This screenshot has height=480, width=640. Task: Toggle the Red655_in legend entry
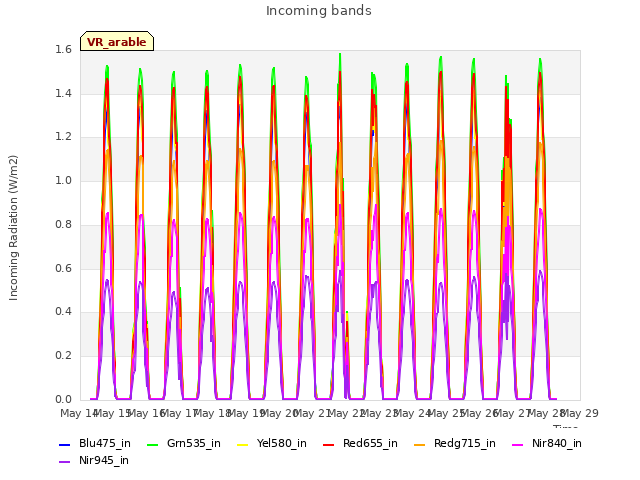tap(360, 444)
